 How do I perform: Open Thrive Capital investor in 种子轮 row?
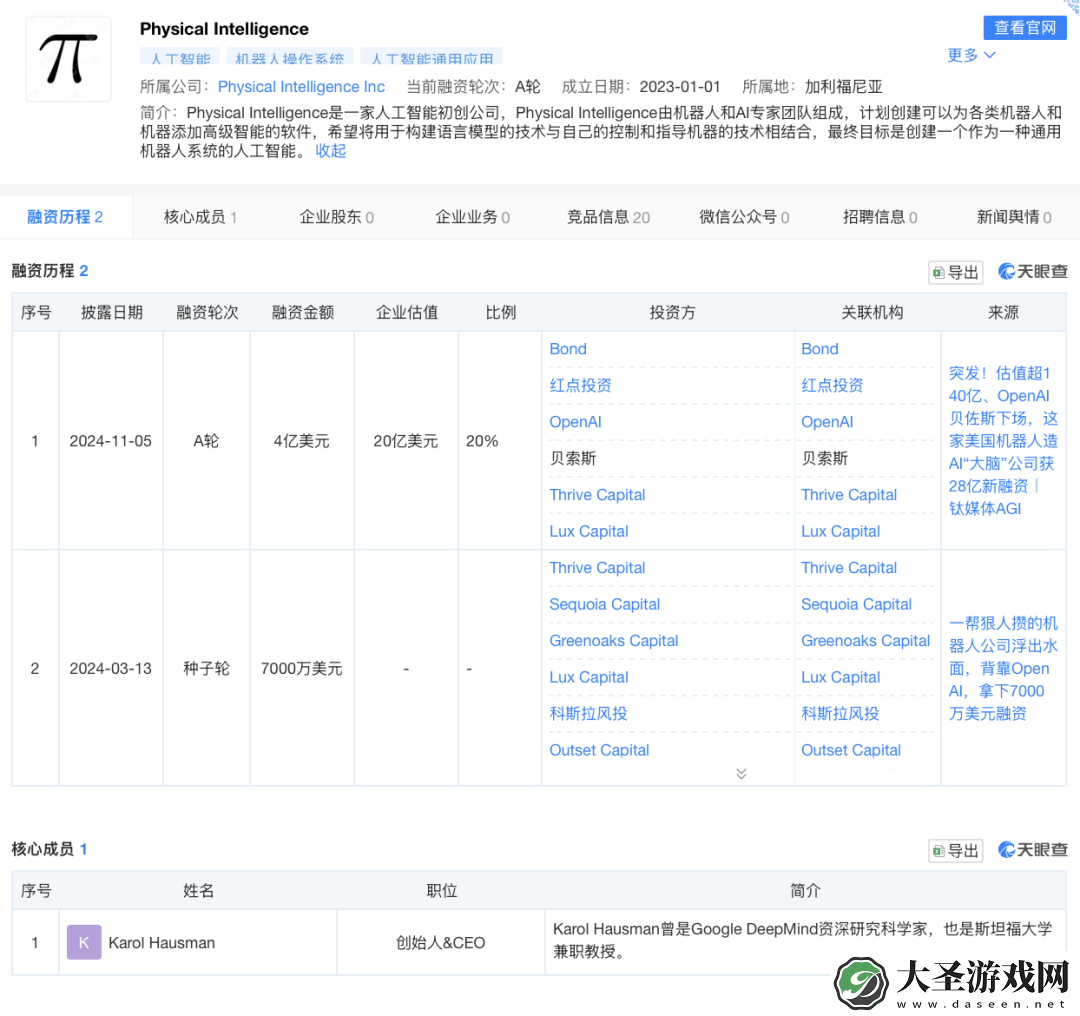pos(597,568)
